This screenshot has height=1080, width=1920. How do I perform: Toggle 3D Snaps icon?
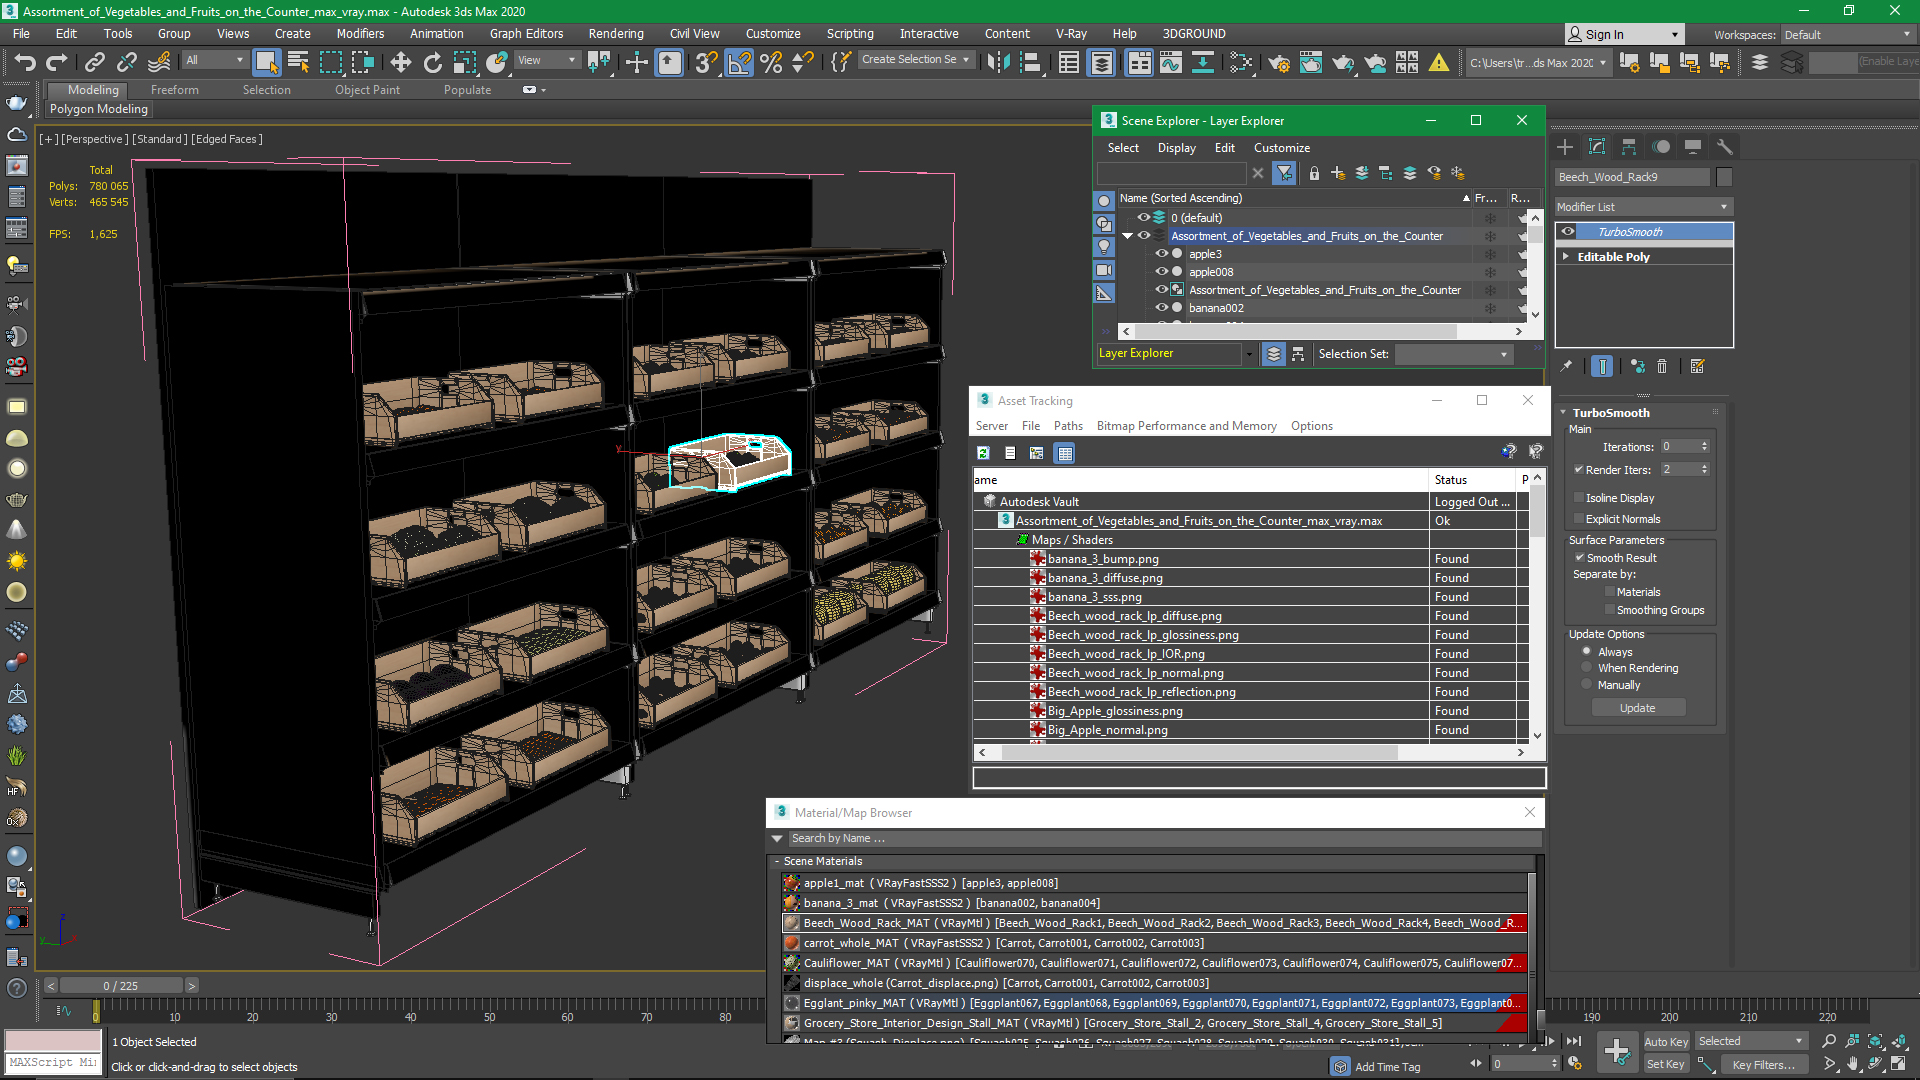[x=707, y=63]
